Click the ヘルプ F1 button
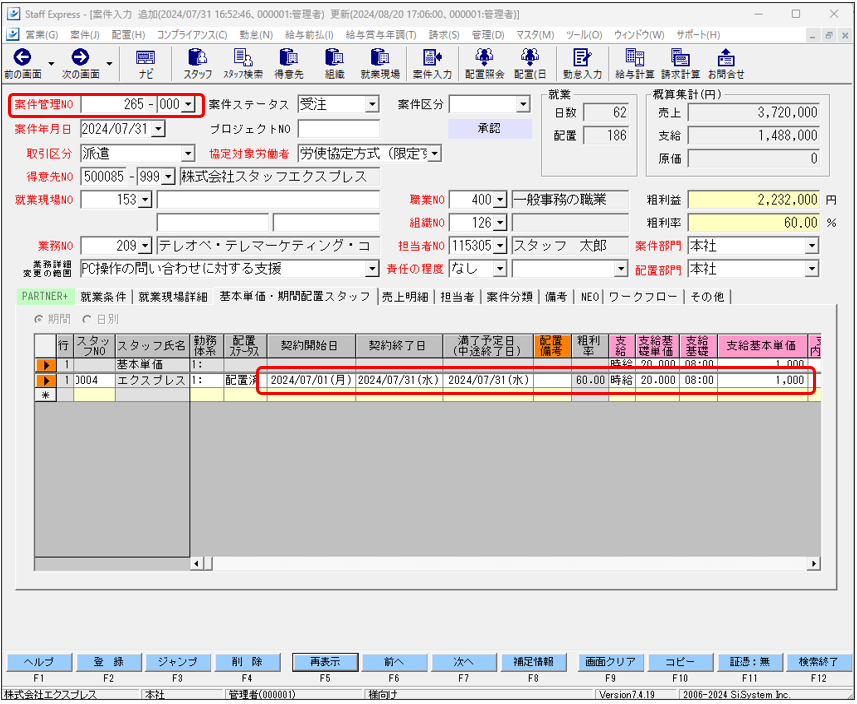This screenshot has height=704, width=857. click(x=39, y=662)
